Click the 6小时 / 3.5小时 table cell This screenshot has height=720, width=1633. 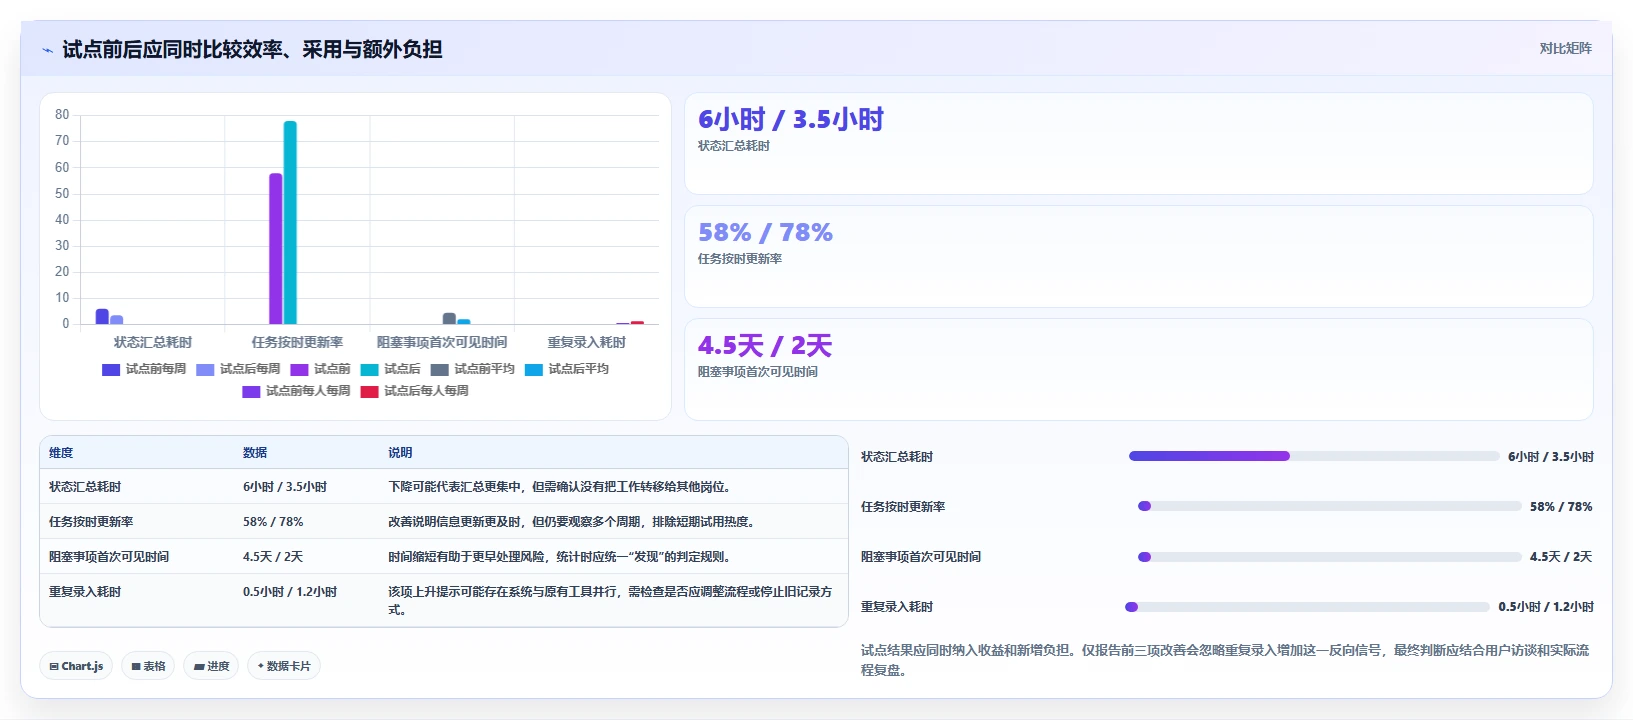[x=285, y=487]
